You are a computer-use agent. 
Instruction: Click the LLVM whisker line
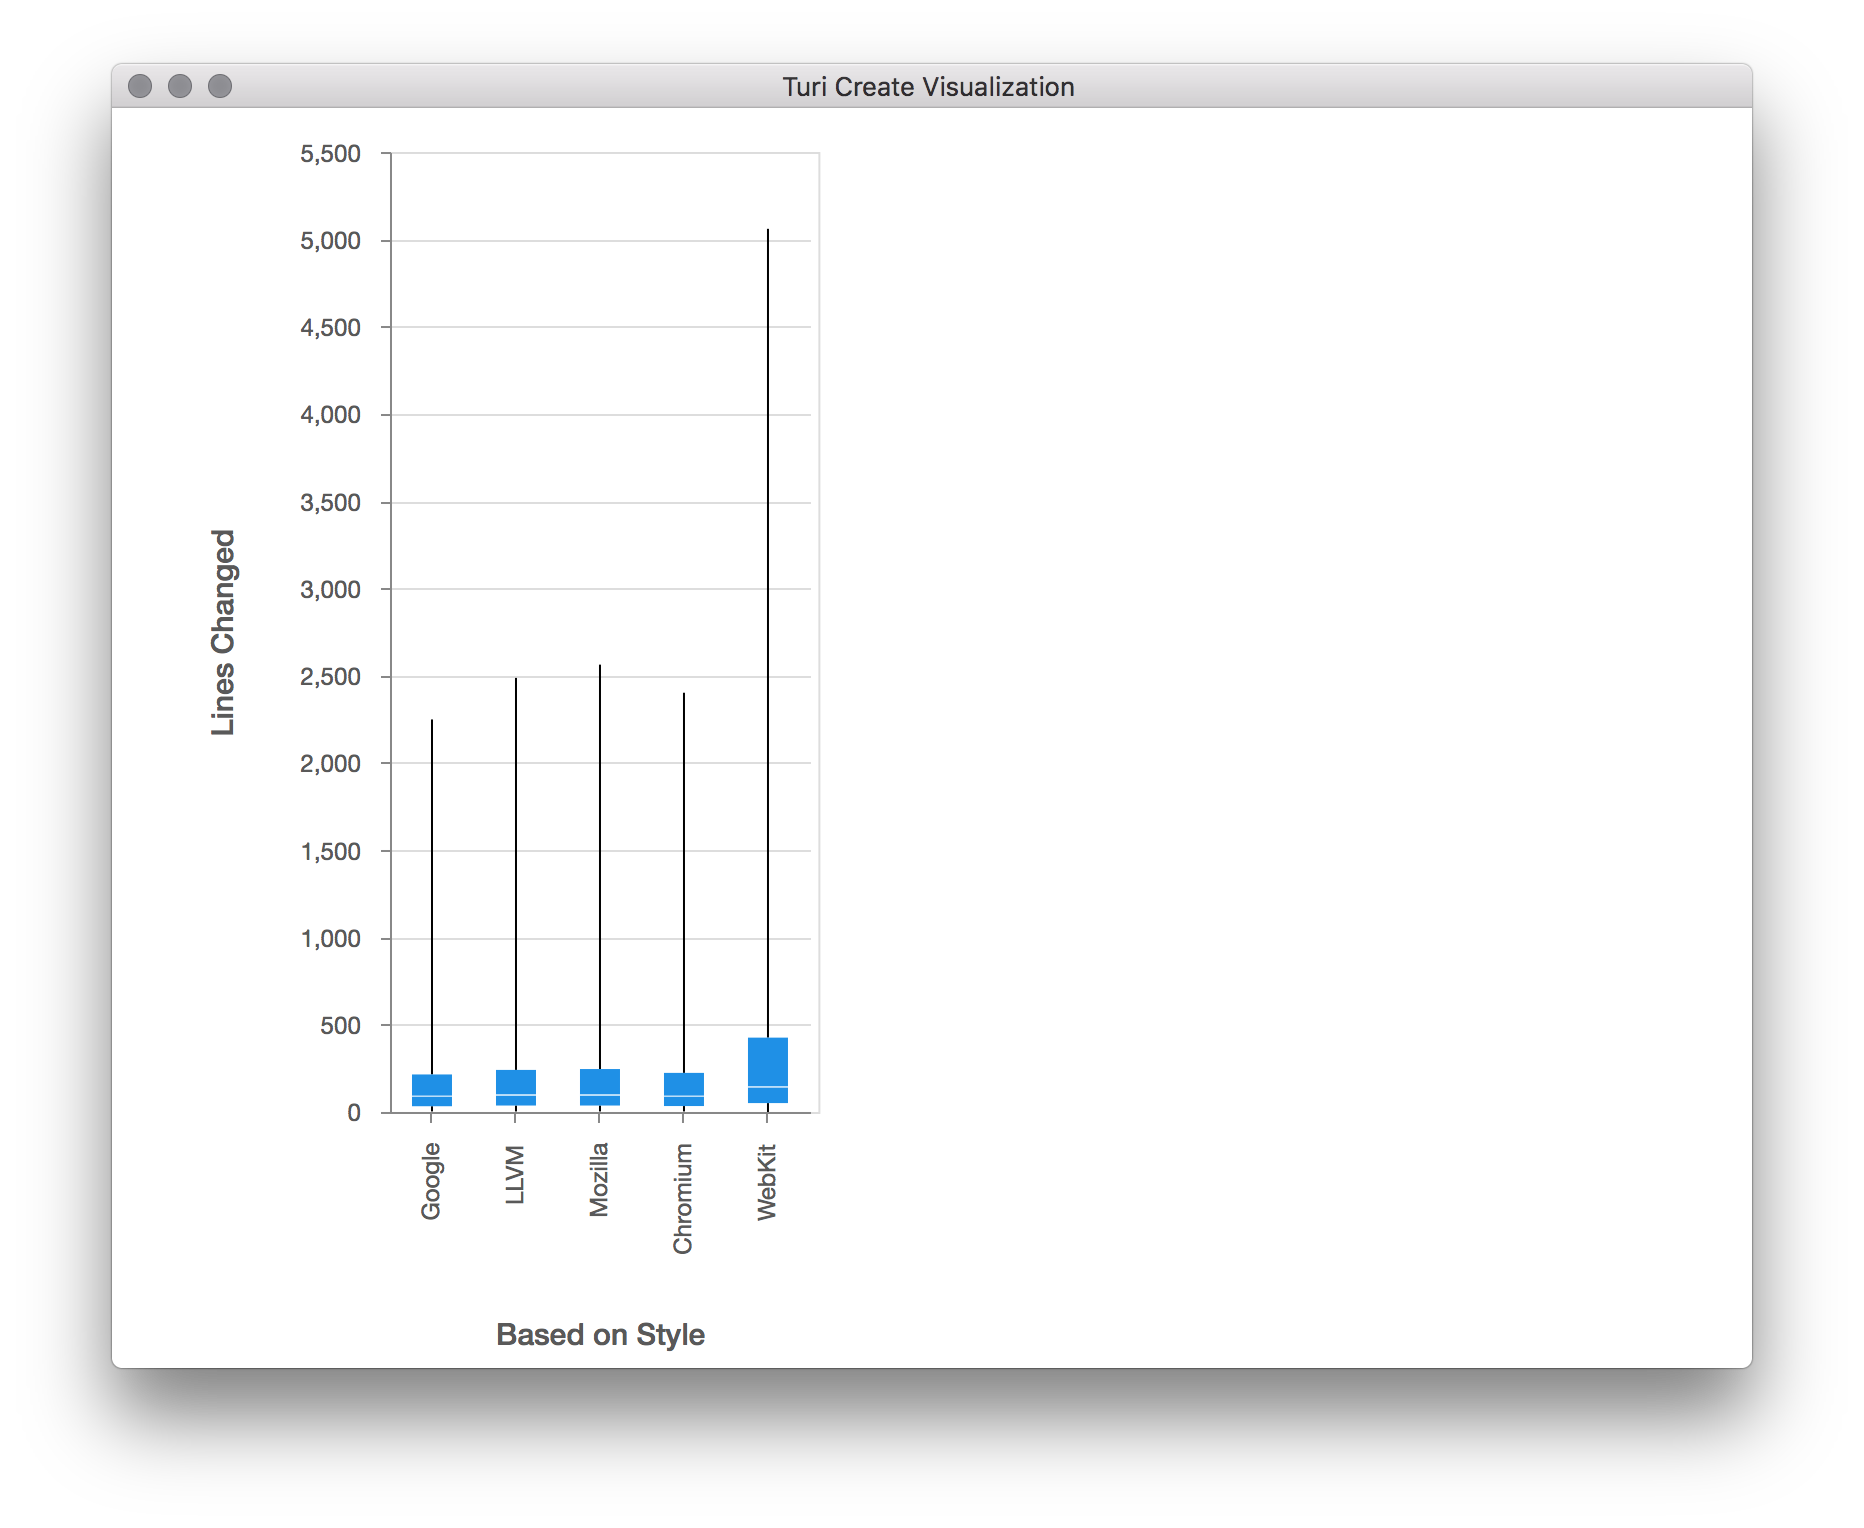(x=516, y=874)
